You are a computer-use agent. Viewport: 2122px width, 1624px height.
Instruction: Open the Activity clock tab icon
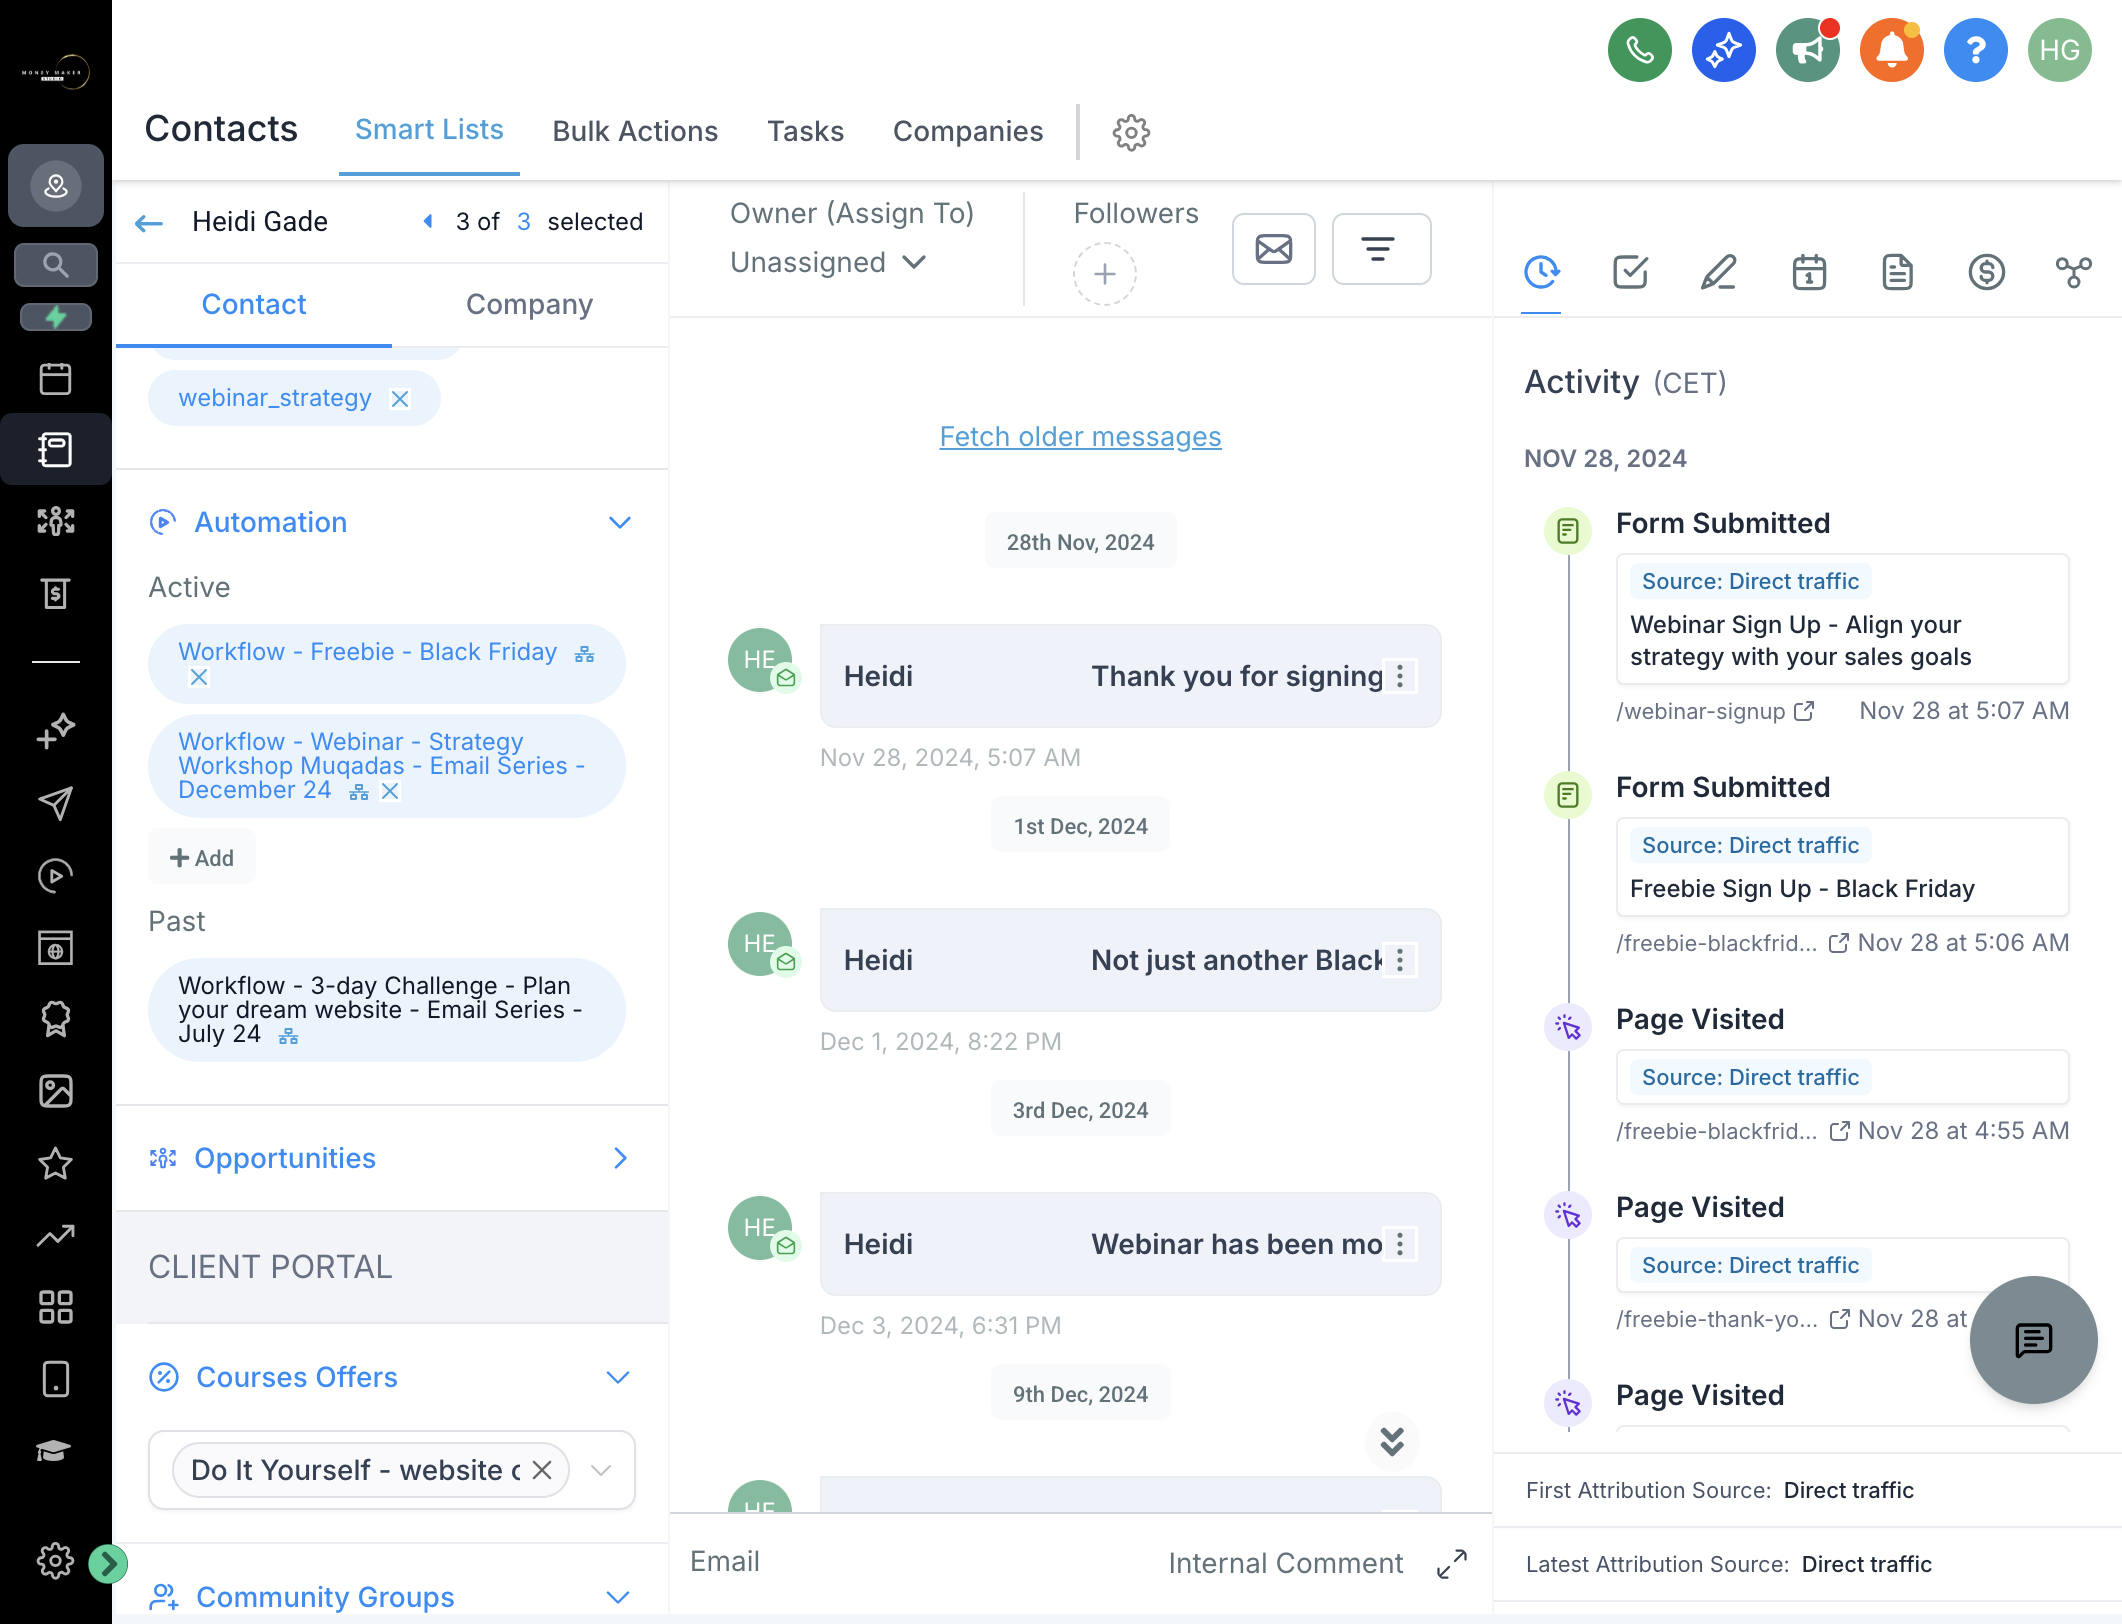pyautogui.click(x=1541, y=272)
